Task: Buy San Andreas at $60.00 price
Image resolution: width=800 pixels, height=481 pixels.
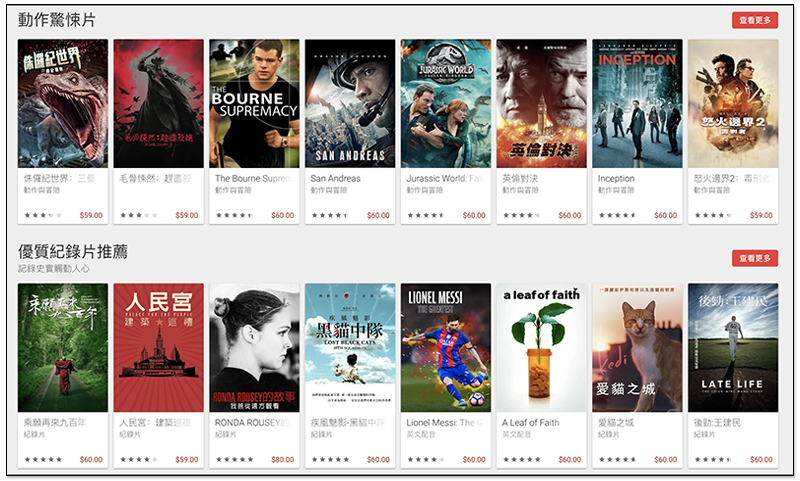Action: pos(378,215)
